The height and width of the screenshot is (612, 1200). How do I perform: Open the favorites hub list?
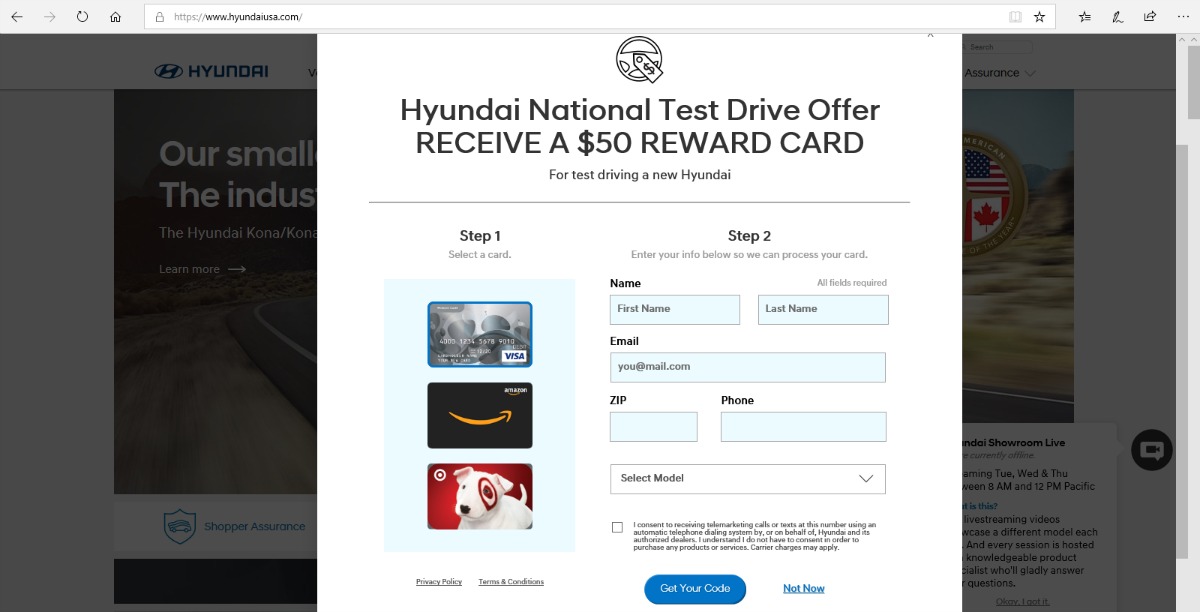click(1085, 17)
